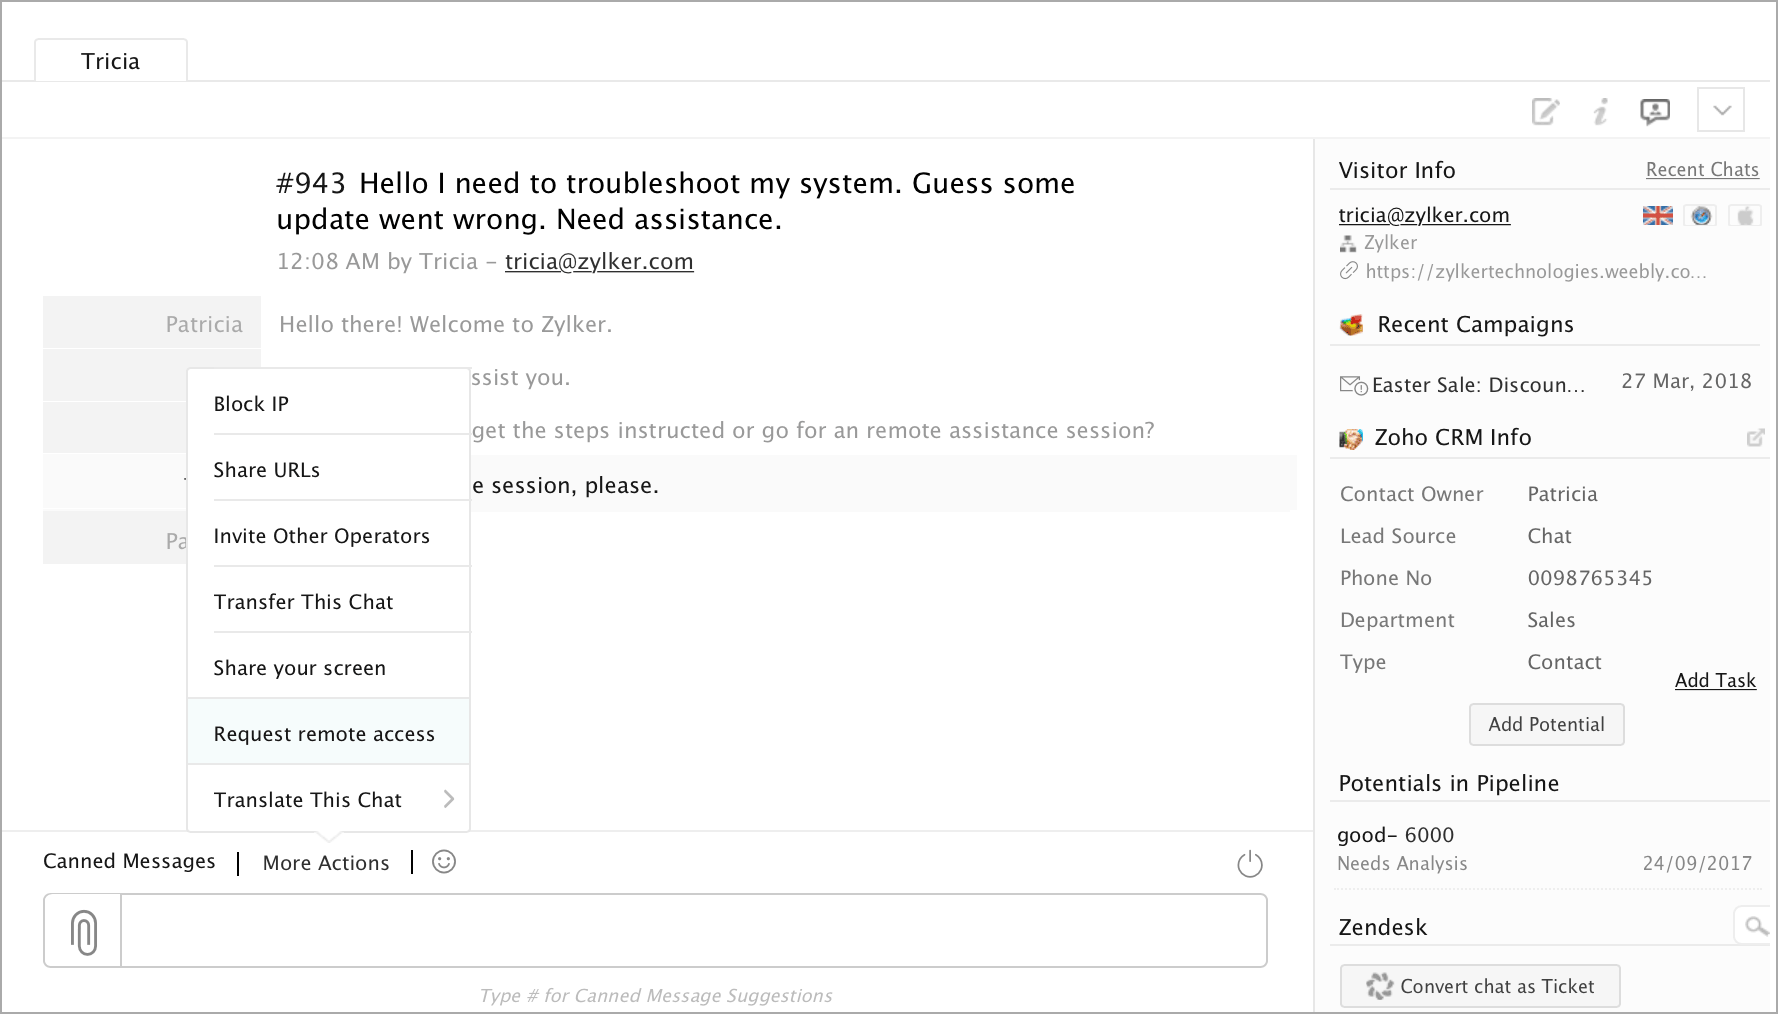Click the 27 Mar, 2018 campaign date
Viewport: 1778px width, 1014px height.
coord(1686,381)
